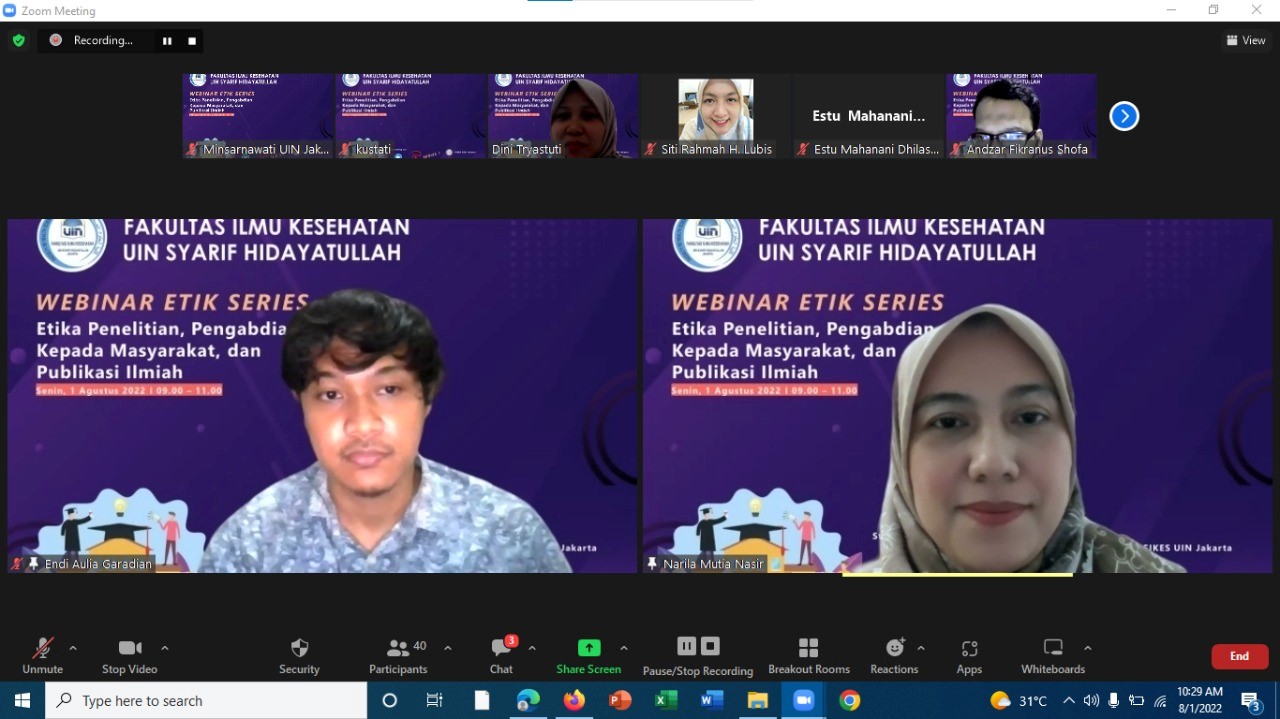End the meeting
This screenshot has height=719, width=1280.
(x=1239, y=656)
